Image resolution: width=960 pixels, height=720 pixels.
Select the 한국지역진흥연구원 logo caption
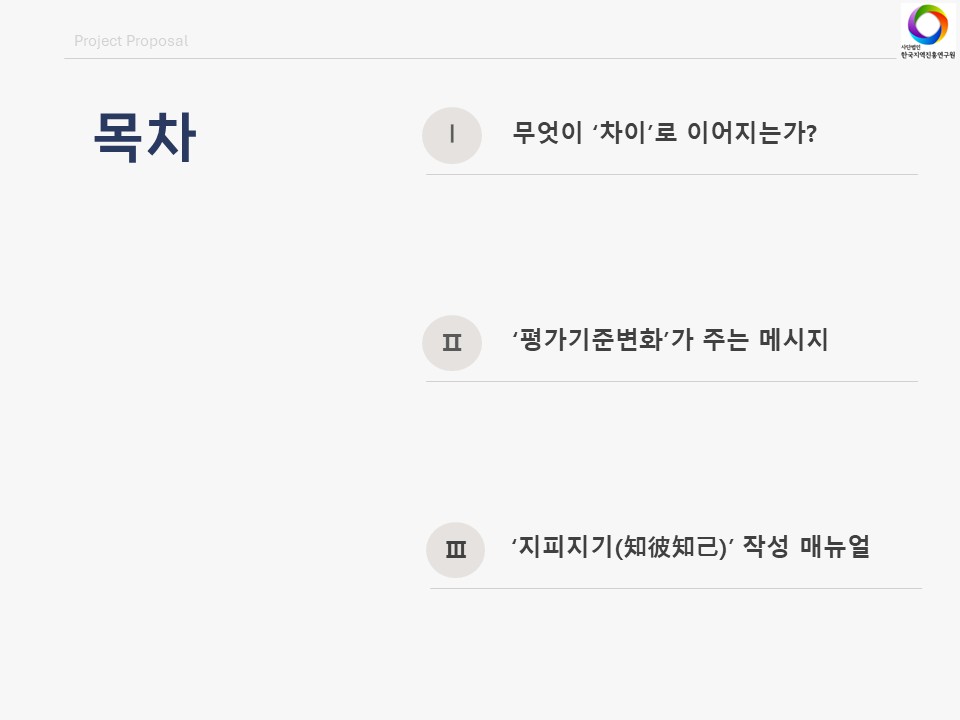click(x=927, y=54)
